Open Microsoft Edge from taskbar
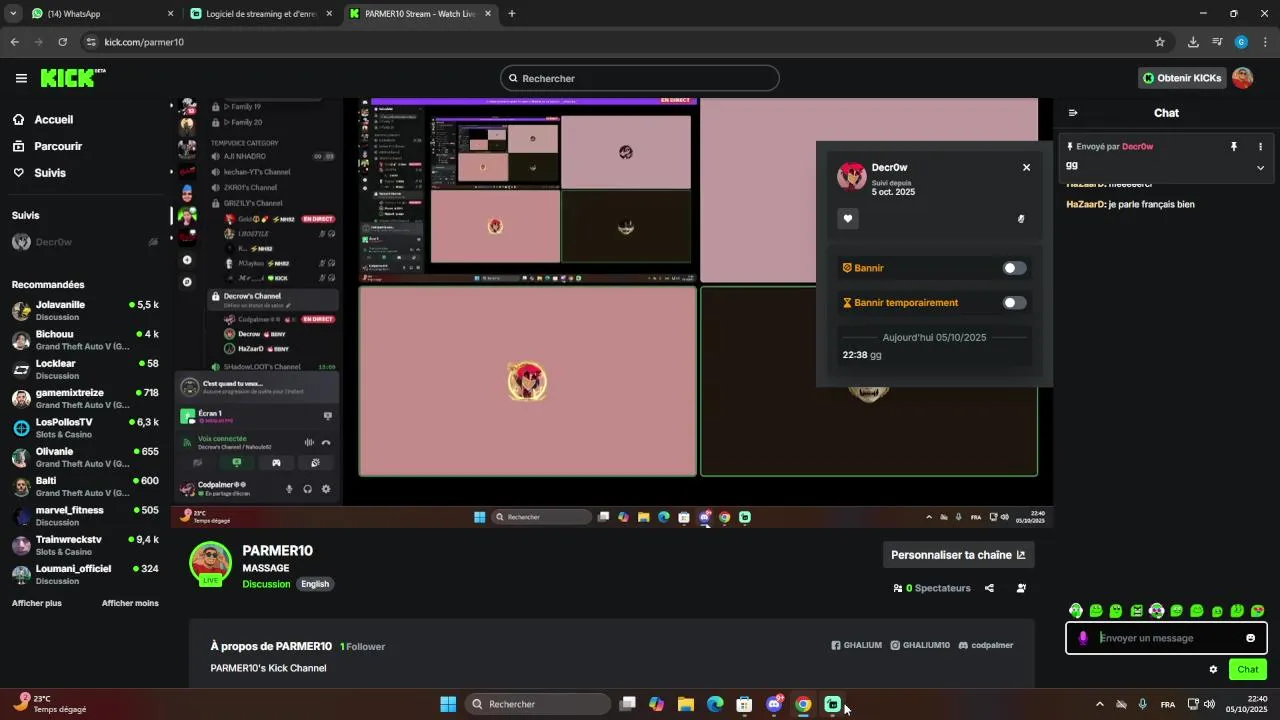Image resolution: width=1280 pixels, height=720 pixels. coord(715,704)
